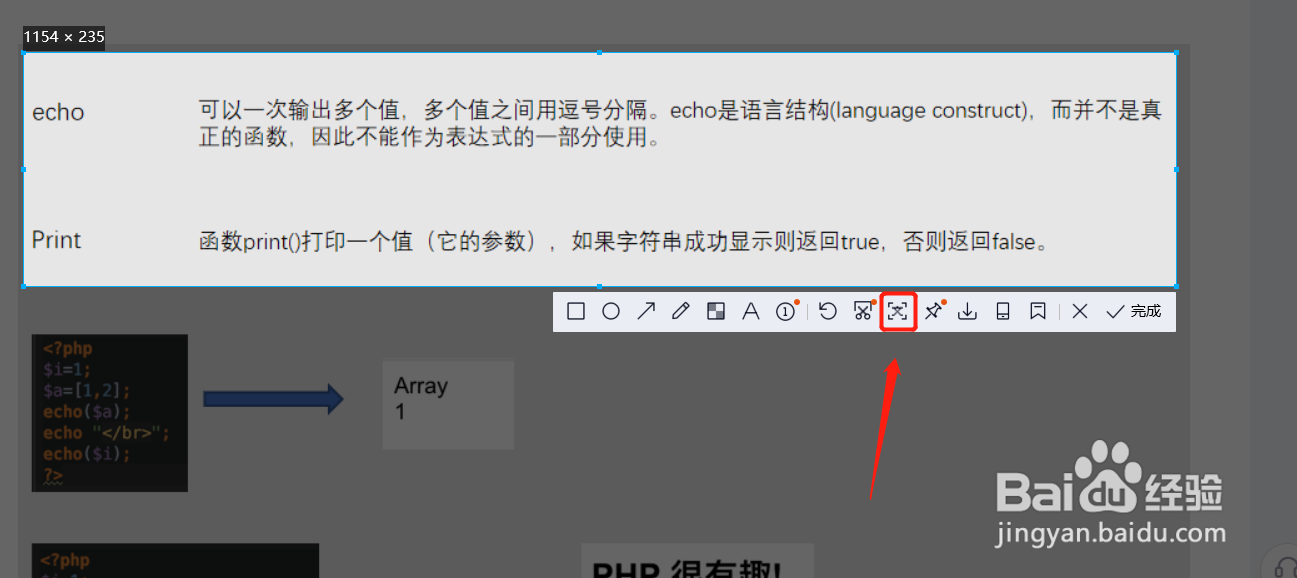Select the text annotation tool

tap(750, 311)
